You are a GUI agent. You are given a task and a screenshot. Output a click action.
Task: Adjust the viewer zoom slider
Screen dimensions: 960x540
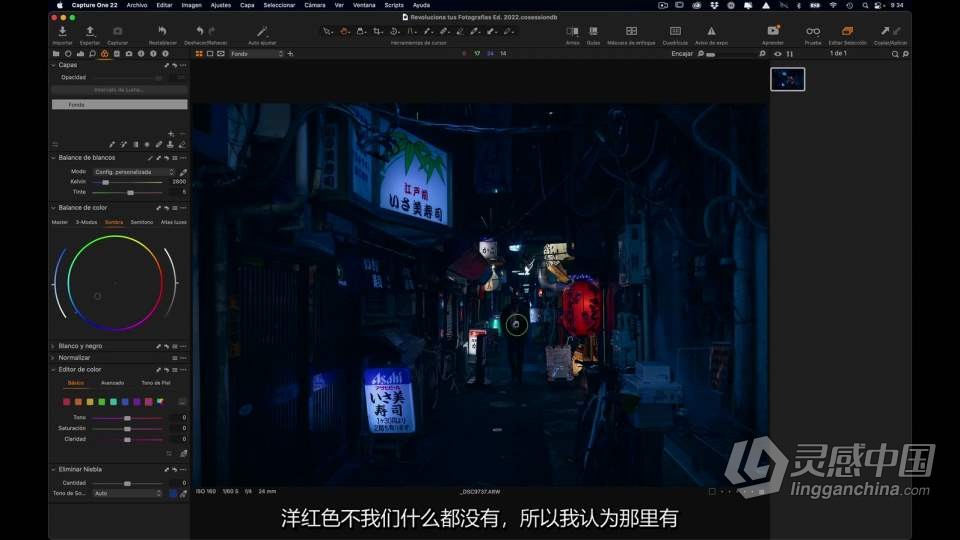click(x=732, y=54)
